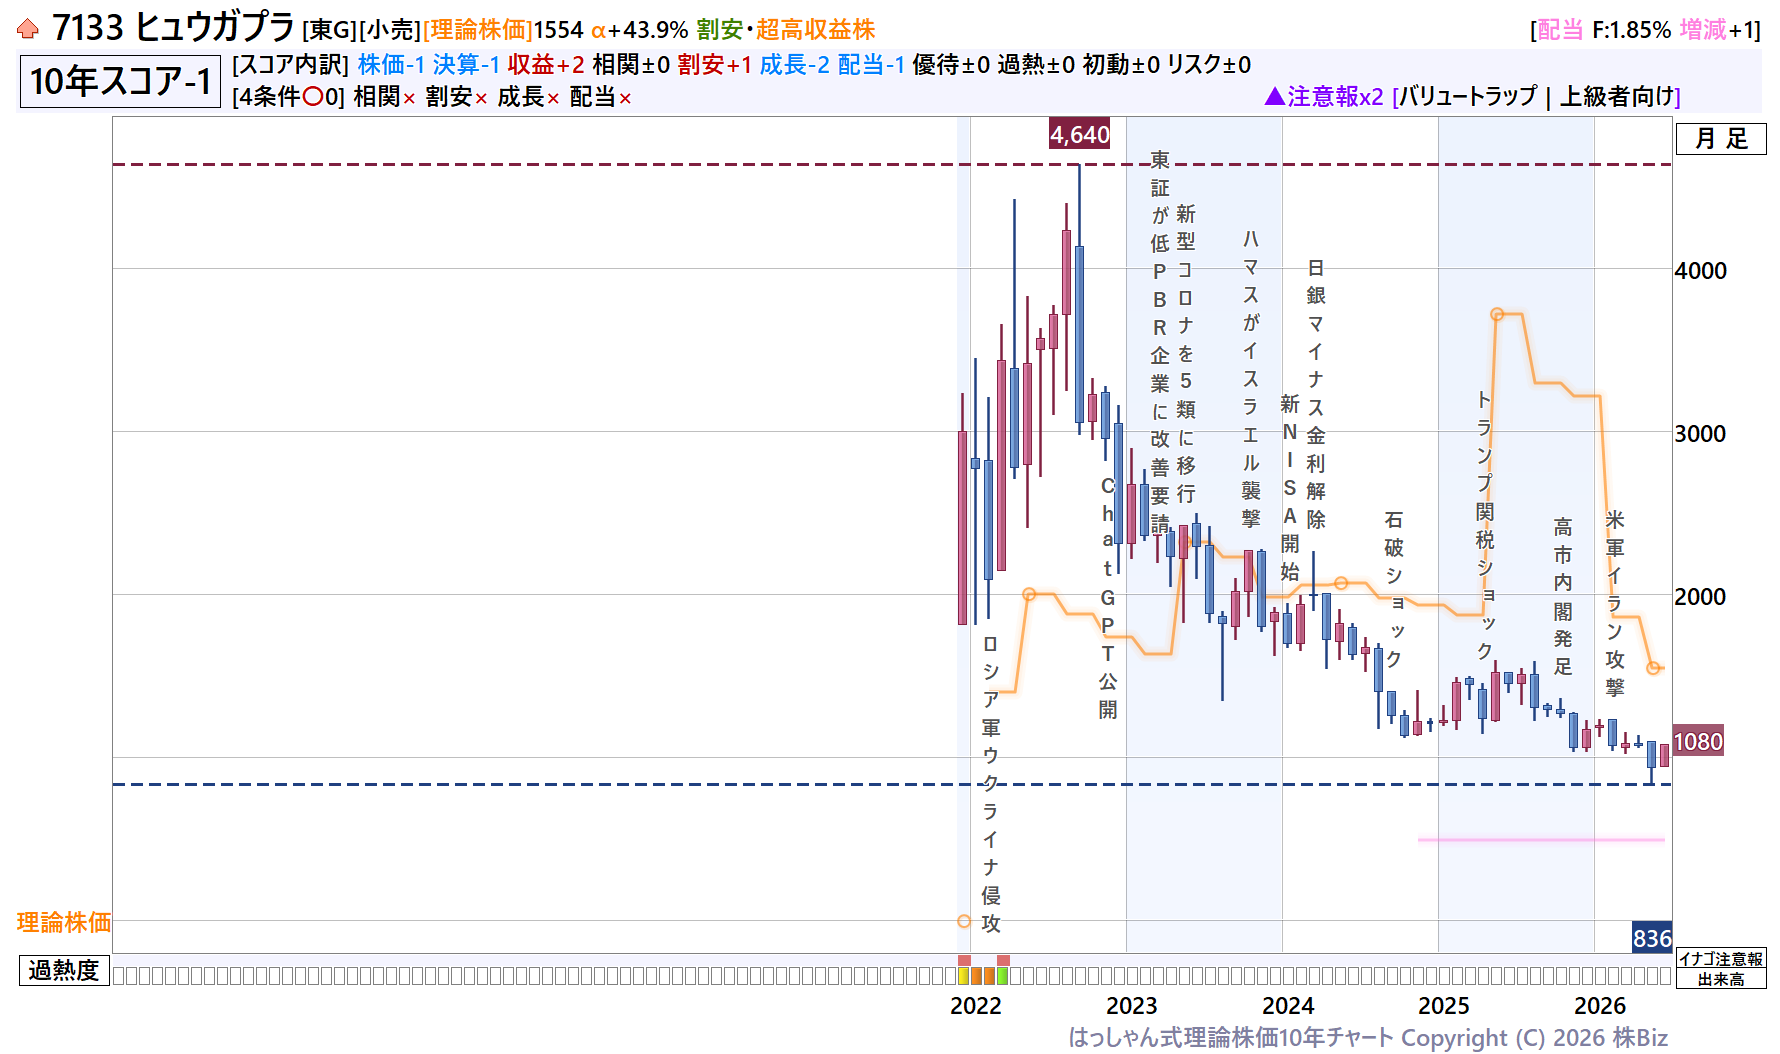
Task: Click the 4,640 high price label
Action: point(1080,134)
